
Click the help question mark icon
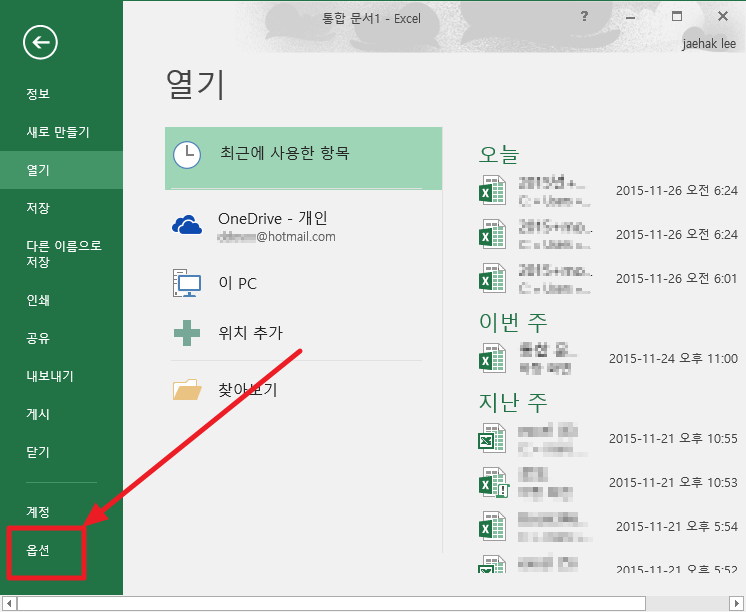pos(584,17)
